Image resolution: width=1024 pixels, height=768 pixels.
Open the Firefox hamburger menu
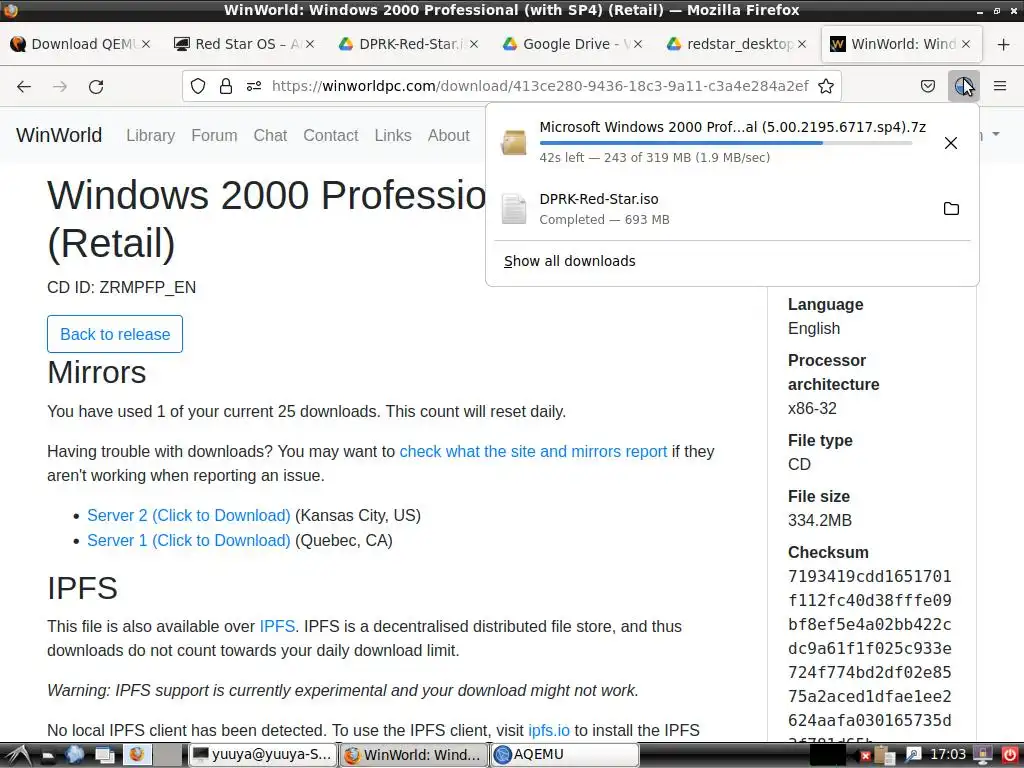(1000, 86)
